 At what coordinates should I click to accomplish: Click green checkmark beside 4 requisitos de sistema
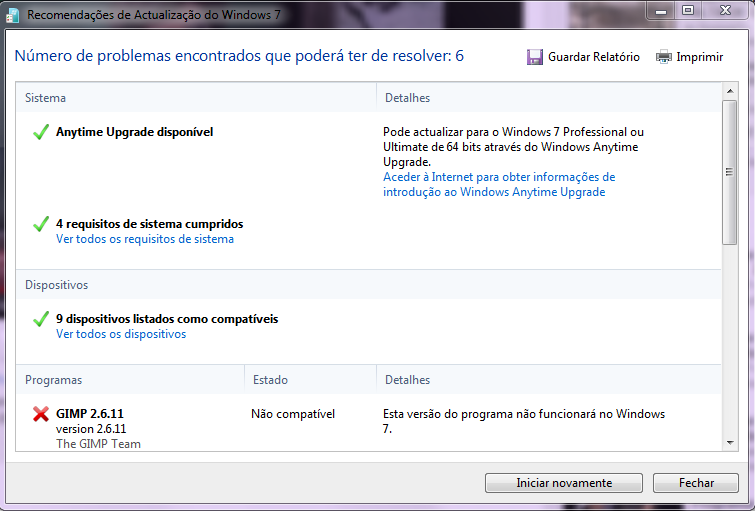(41, 224)
